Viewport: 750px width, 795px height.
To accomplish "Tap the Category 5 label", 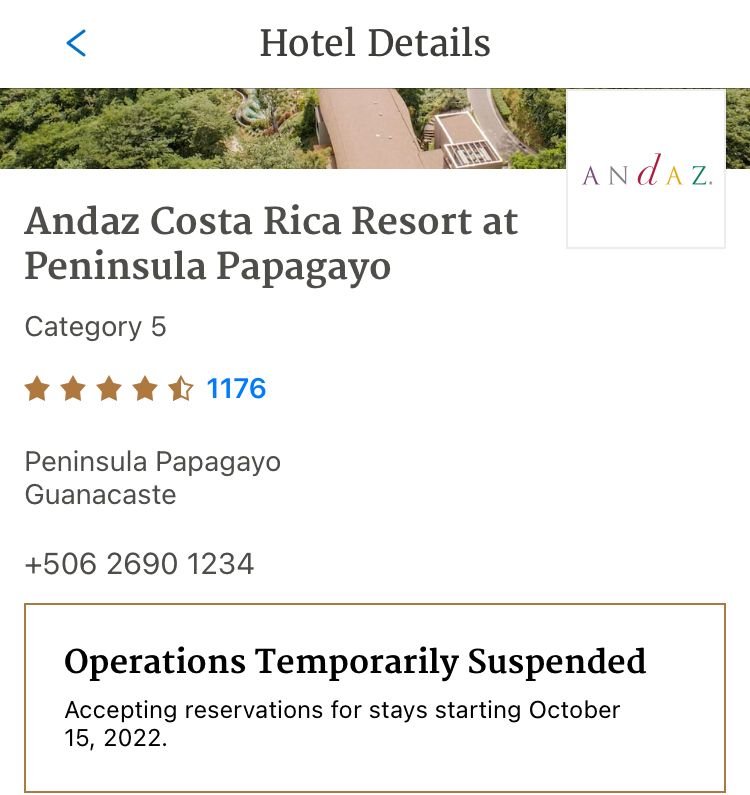I will pos(95,327).
